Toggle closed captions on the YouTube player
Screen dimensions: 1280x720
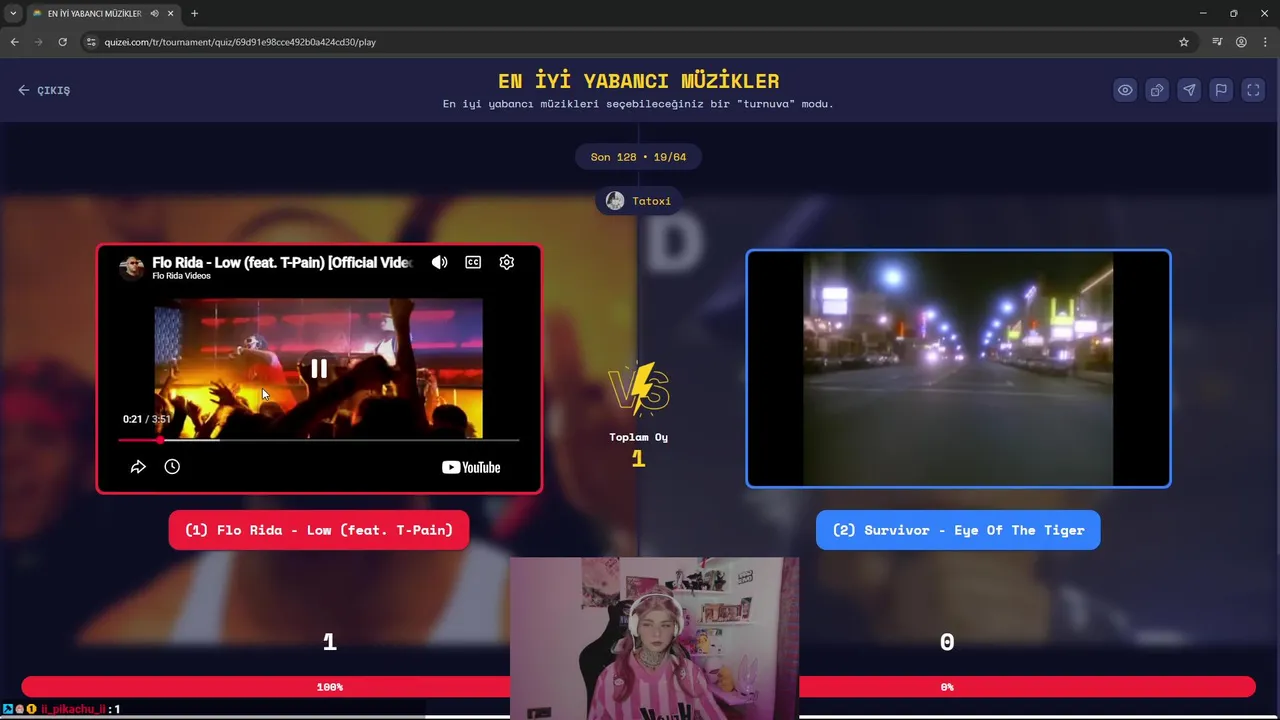[x=473, y=262]
